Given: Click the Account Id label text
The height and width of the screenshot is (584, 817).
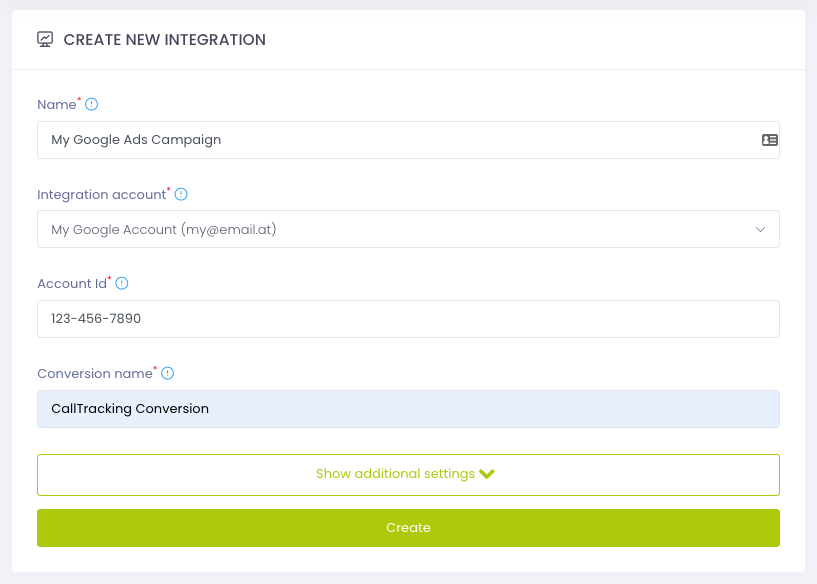Looking at the screenshot, I should [71, 284].
